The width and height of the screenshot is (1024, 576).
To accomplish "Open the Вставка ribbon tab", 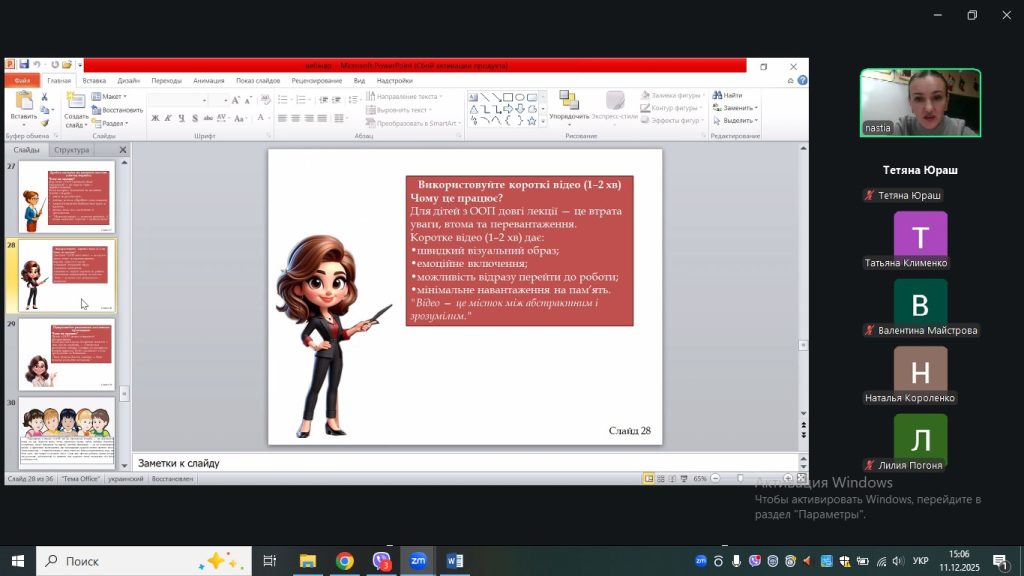I will point(94,80).
